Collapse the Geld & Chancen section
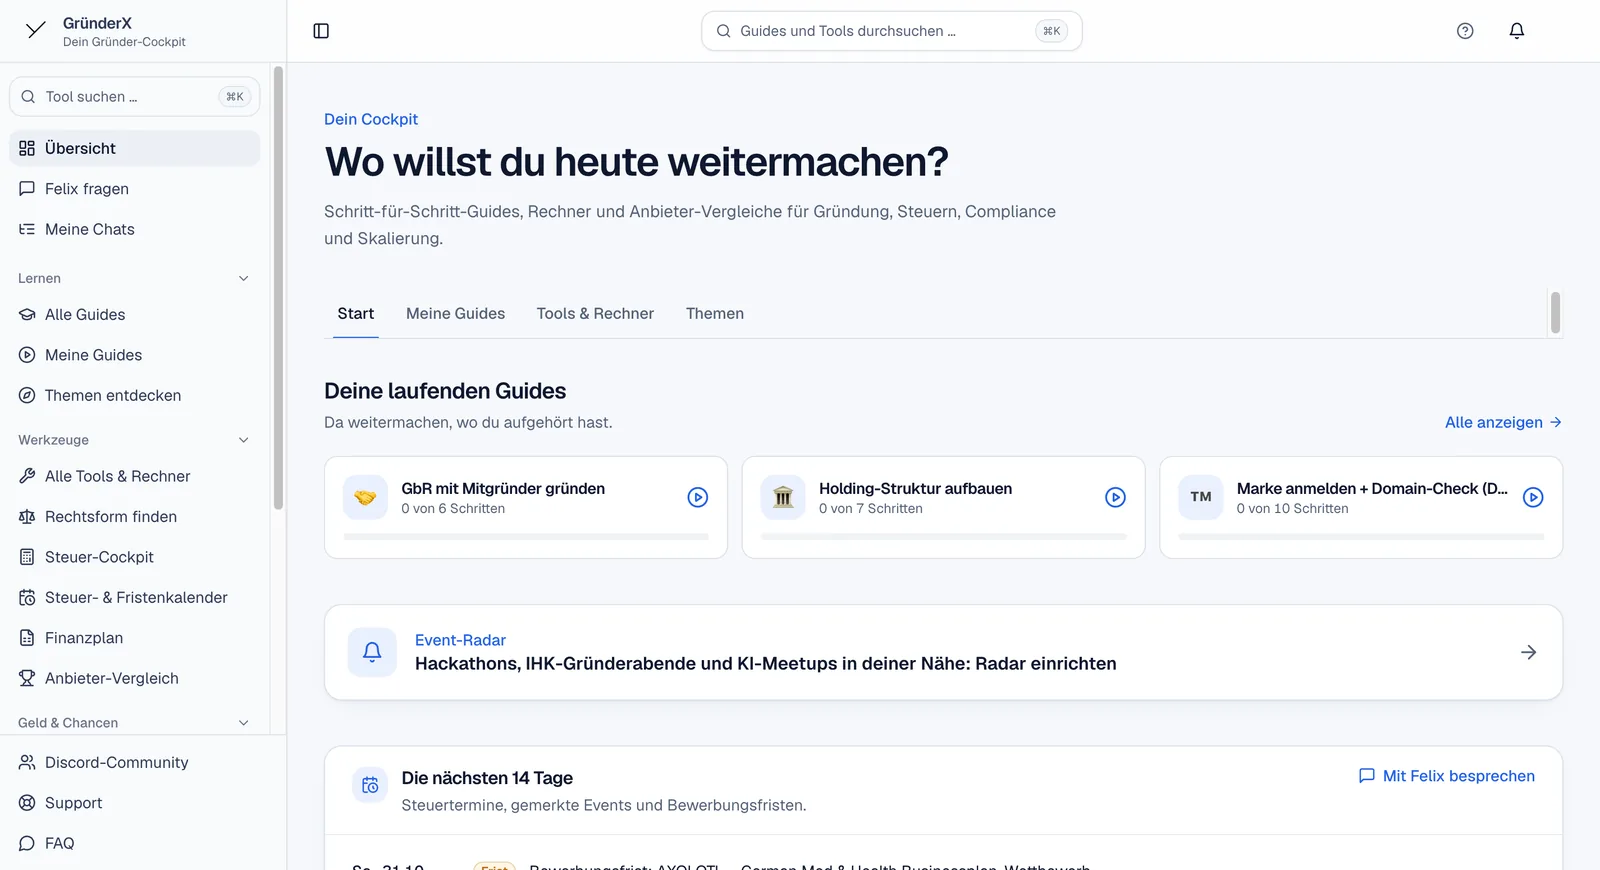 click(x=243, y=723)
